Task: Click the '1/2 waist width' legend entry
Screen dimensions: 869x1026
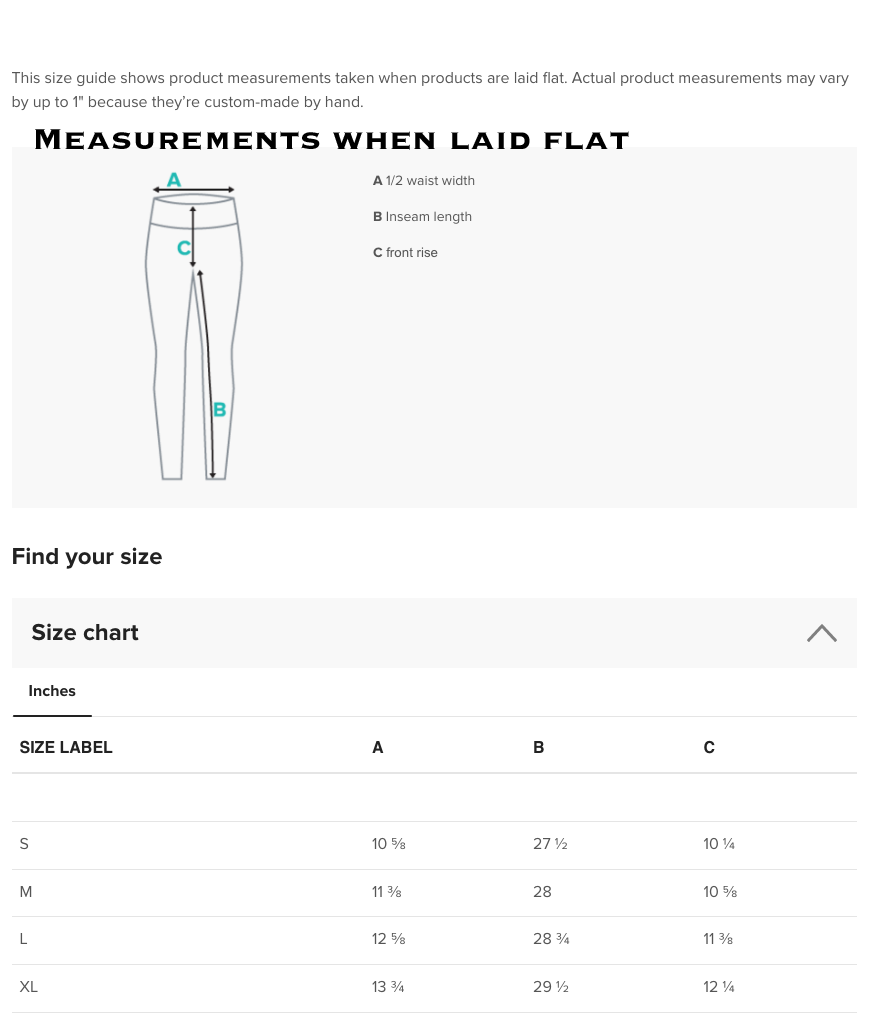Action: click(424, 181)
